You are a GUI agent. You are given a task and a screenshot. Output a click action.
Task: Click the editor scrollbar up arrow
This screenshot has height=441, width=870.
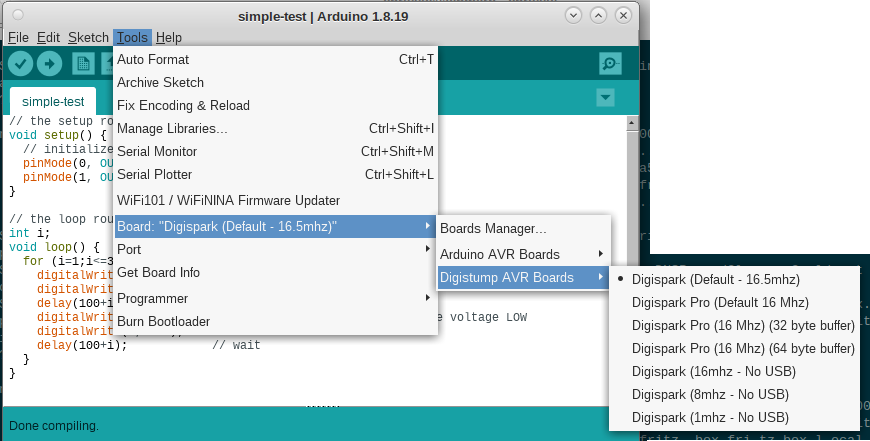pyautogui.click(x=632, y=123)
